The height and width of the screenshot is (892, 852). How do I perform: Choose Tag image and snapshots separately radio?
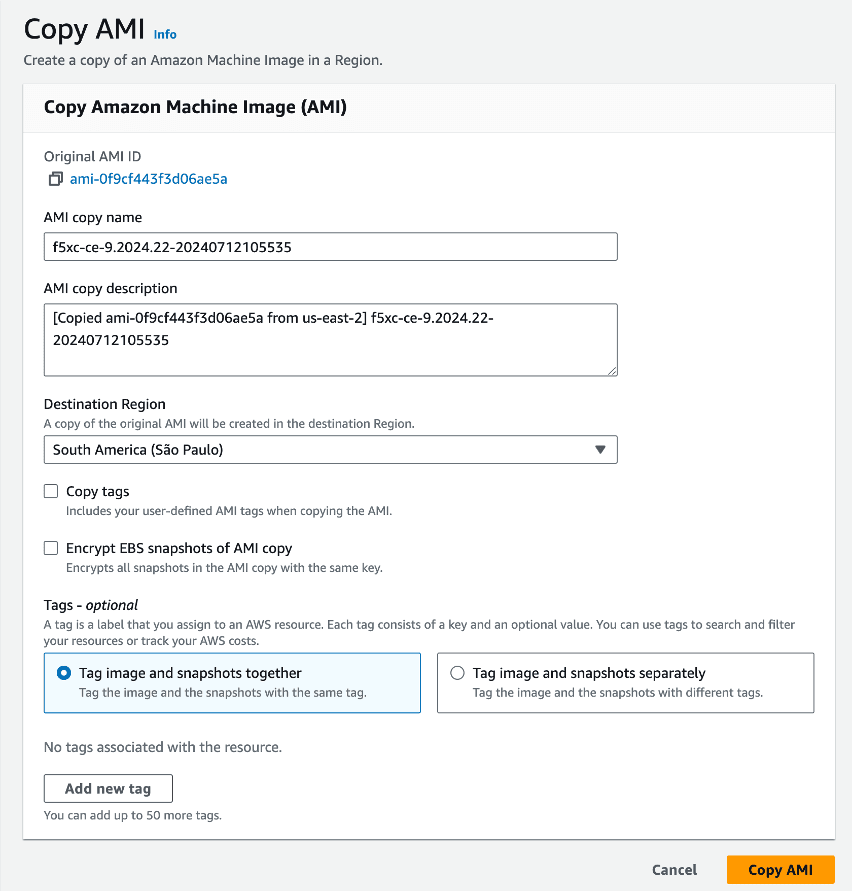[458, 673]
